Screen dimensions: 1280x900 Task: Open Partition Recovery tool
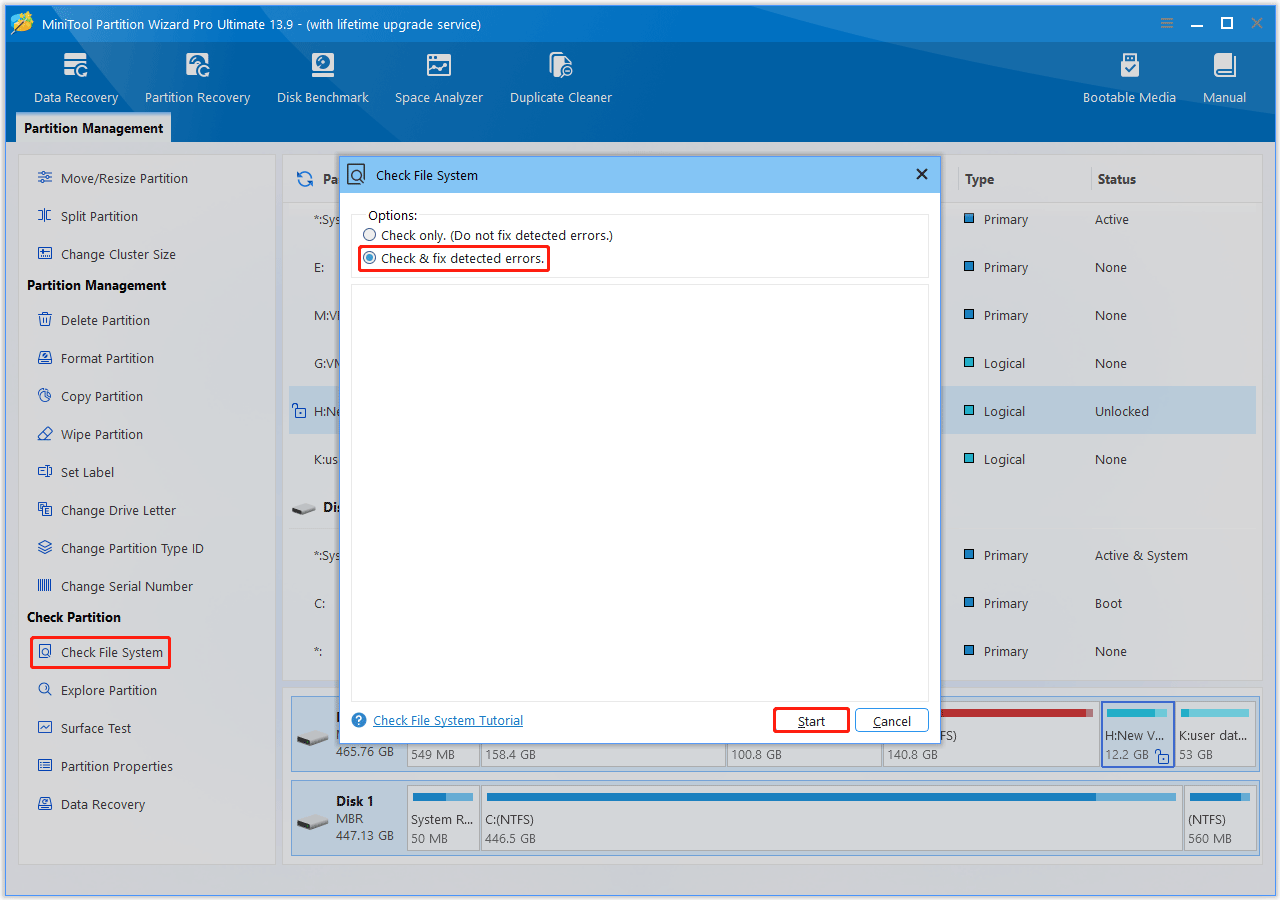tap(197, 78)
